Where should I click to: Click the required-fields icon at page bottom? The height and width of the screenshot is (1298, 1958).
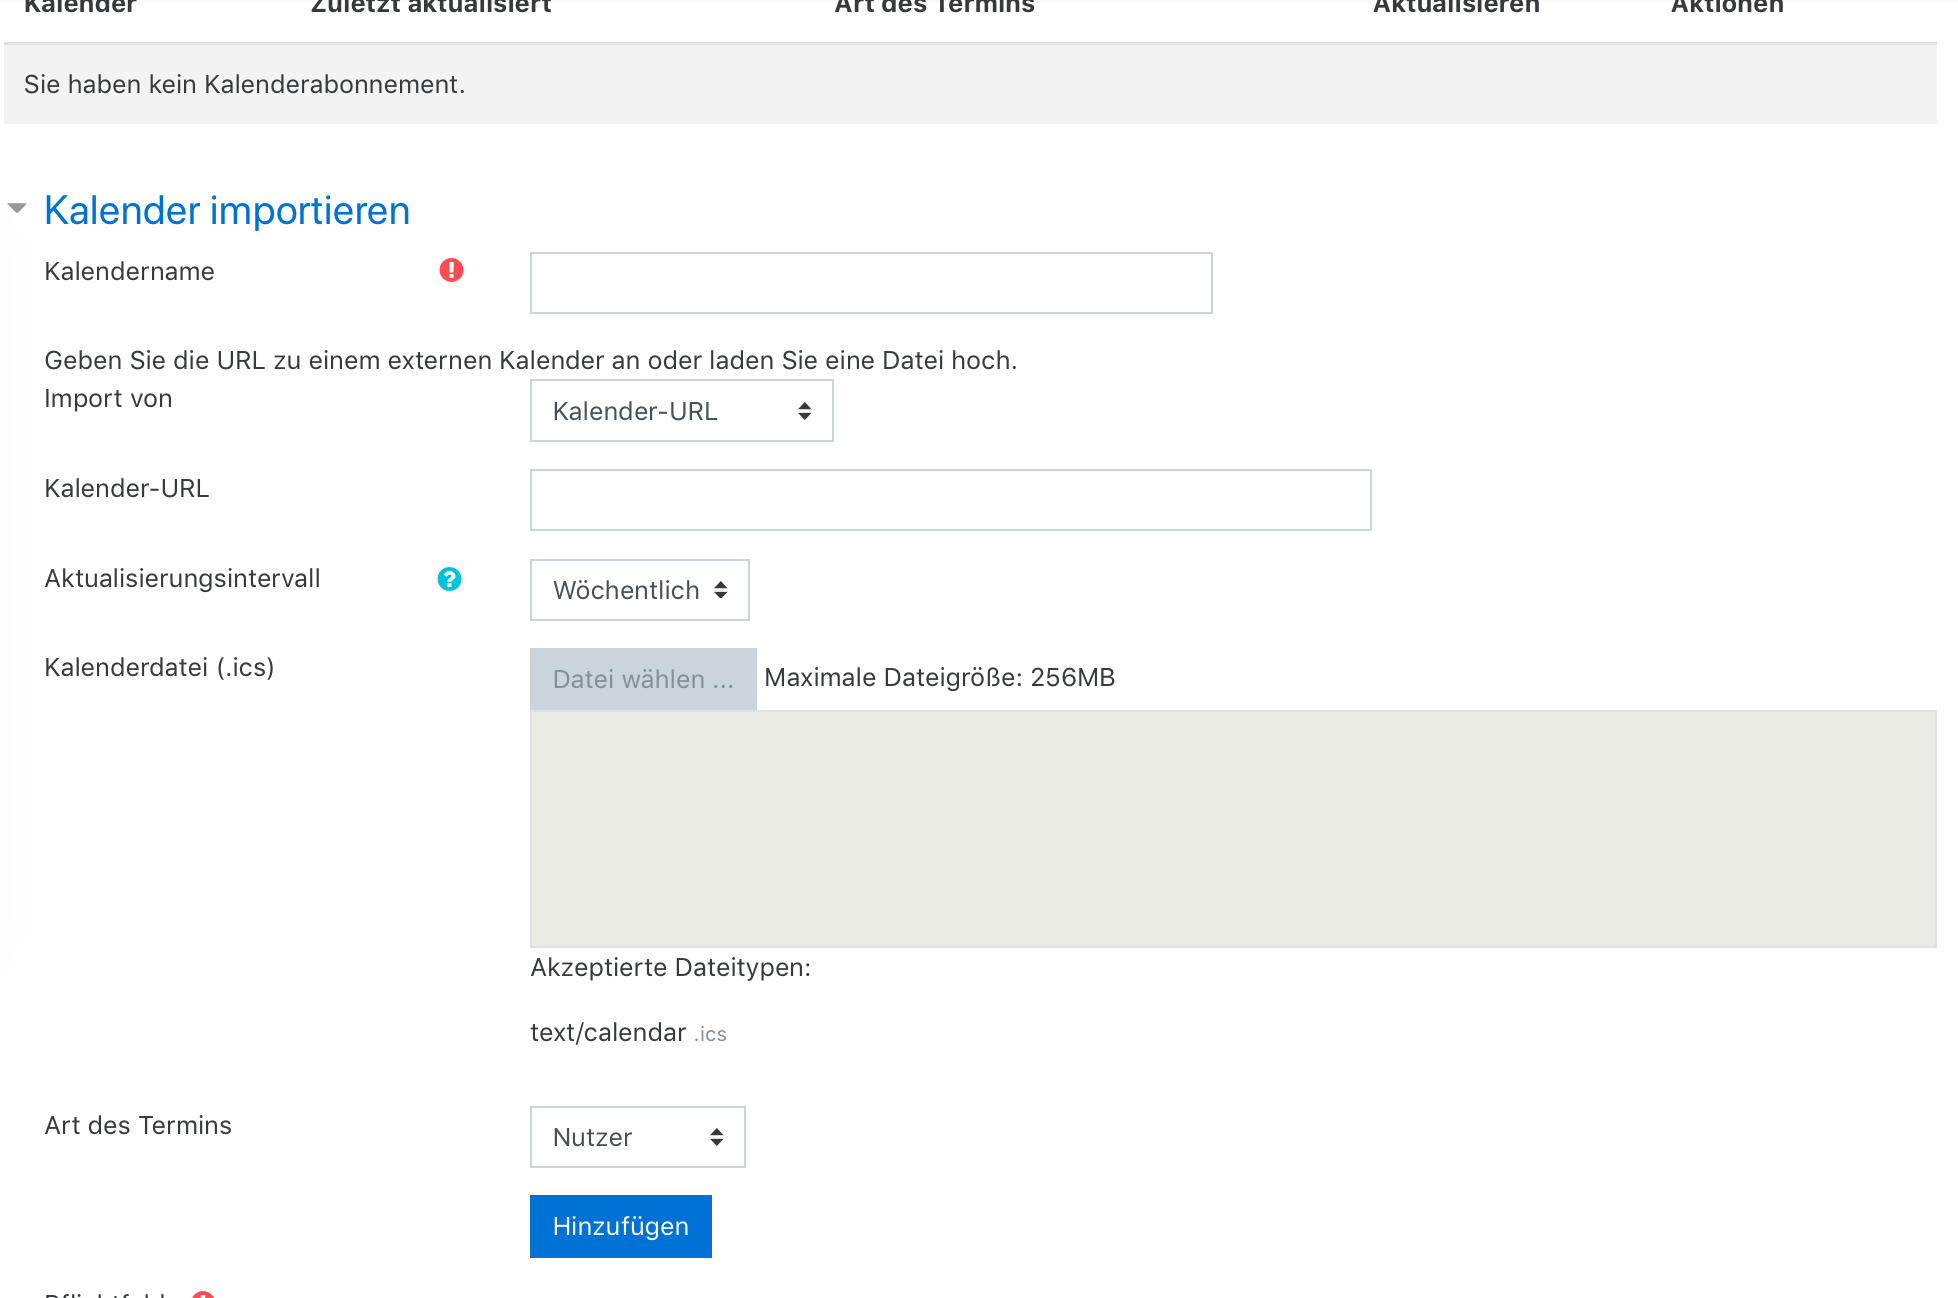pyautogui.click(x=203, y=1294)
